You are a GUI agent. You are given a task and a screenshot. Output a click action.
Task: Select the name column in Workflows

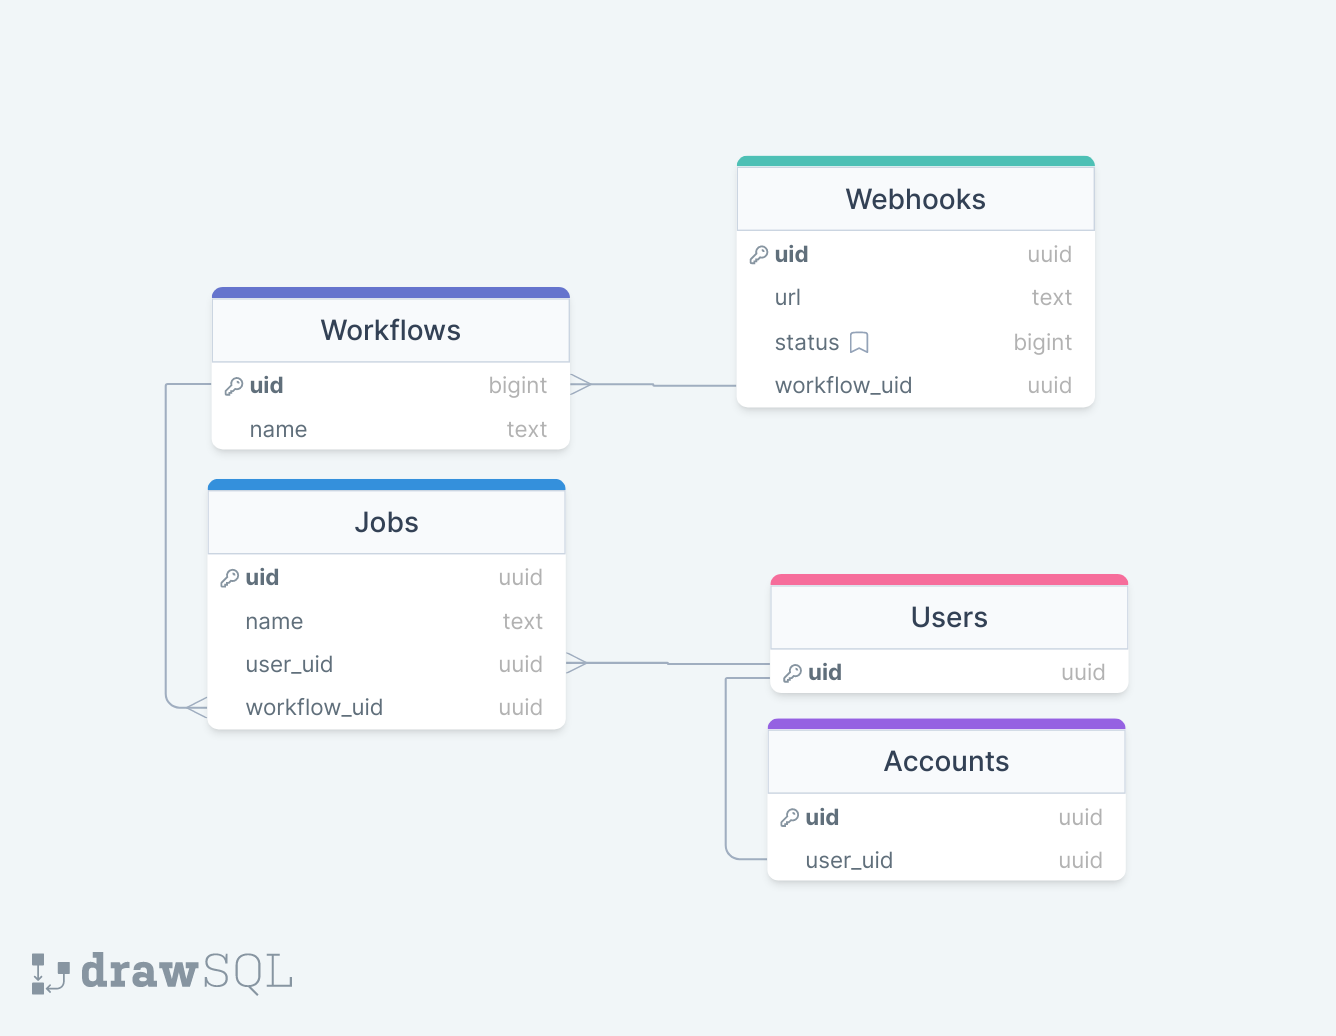(391, 430)
